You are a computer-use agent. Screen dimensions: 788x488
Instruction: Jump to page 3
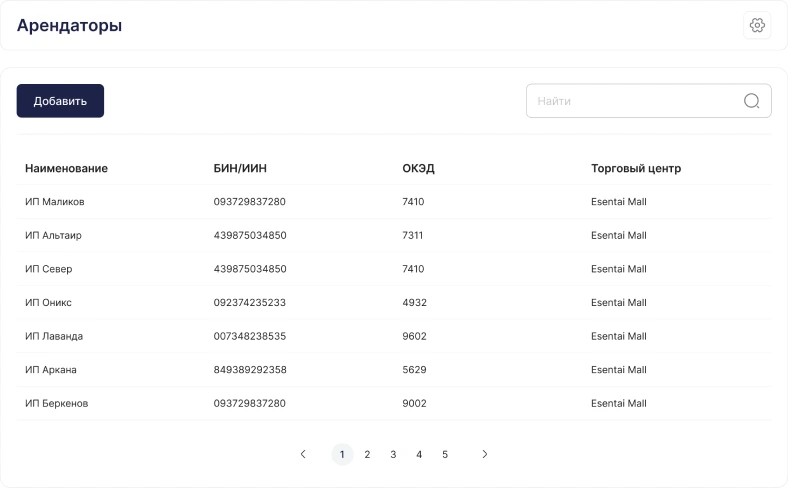tap(393, 454)
